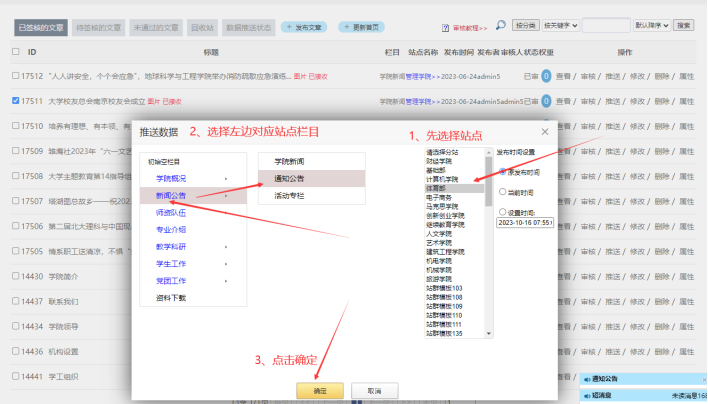The width and height of the screenshot is (708, 404).
Task: Open the 回收站 tab
Action: point(202,26)
